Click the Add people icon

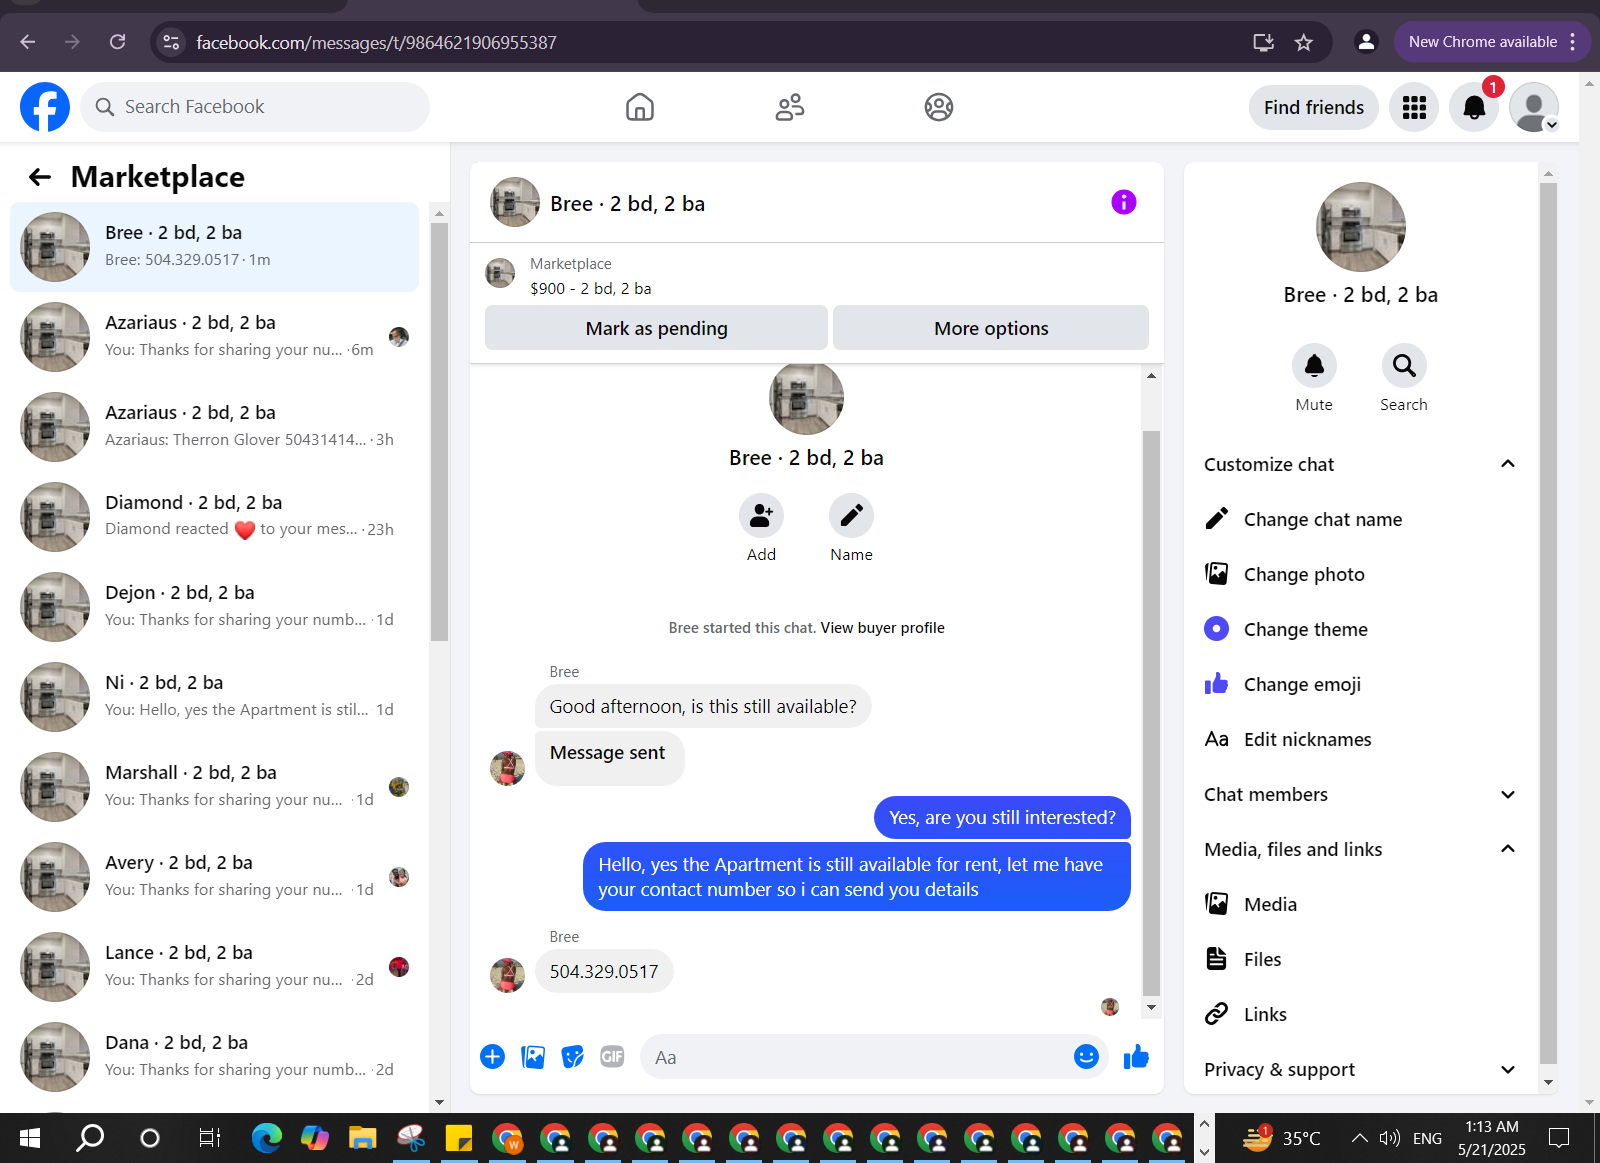pyautogui.click(x=761, y=516)
